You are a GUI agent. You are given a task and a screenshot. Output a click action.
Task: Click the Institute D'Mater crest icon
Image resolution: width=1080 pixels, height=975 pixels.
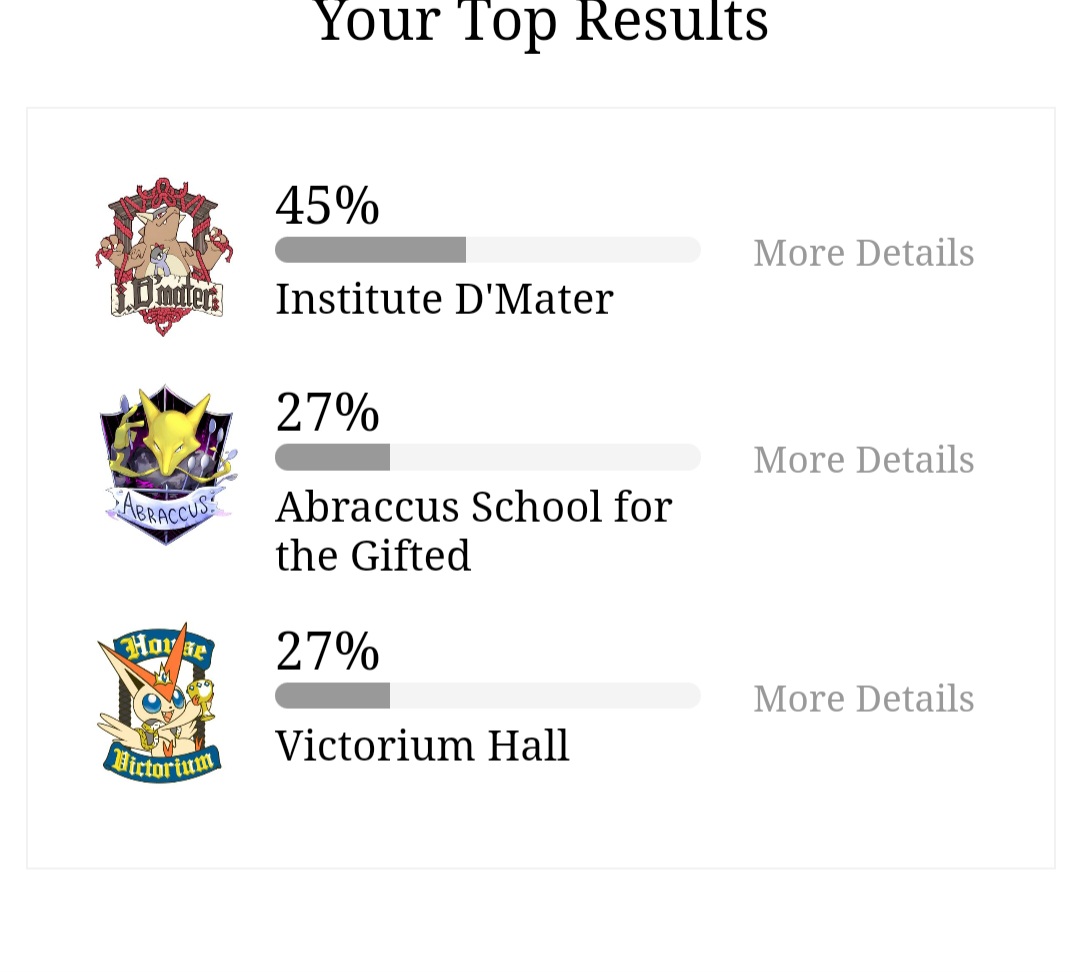point(164,256)
